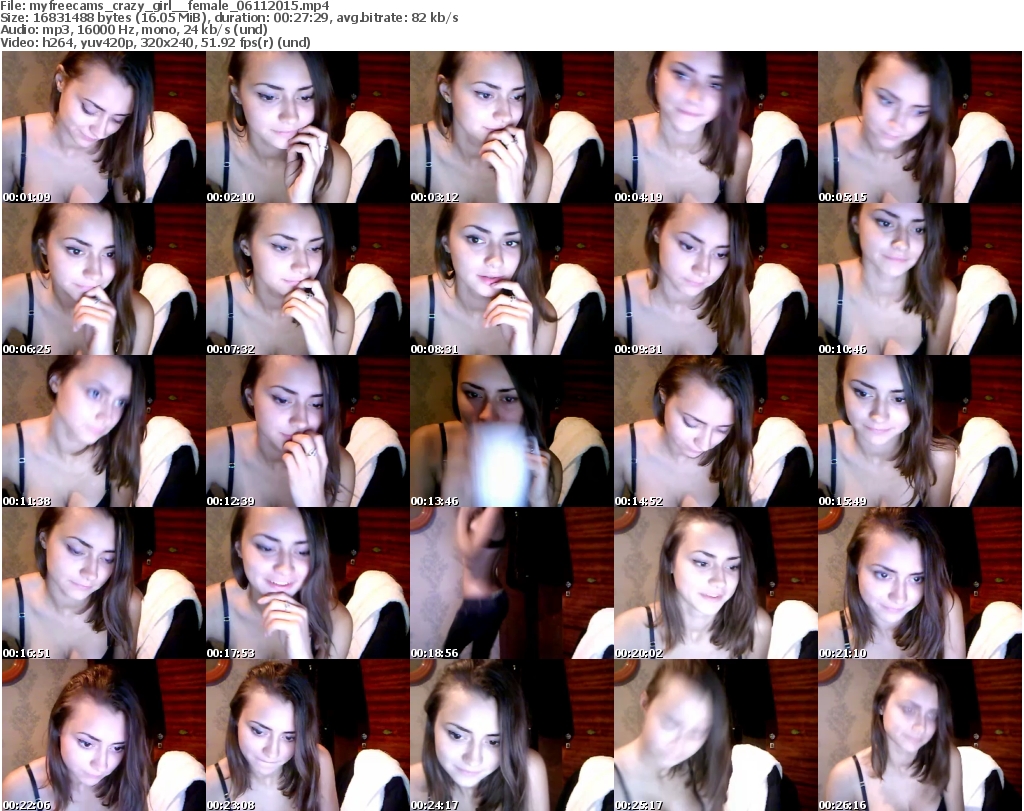Click the 00:23:08 timestamp label

230,804
